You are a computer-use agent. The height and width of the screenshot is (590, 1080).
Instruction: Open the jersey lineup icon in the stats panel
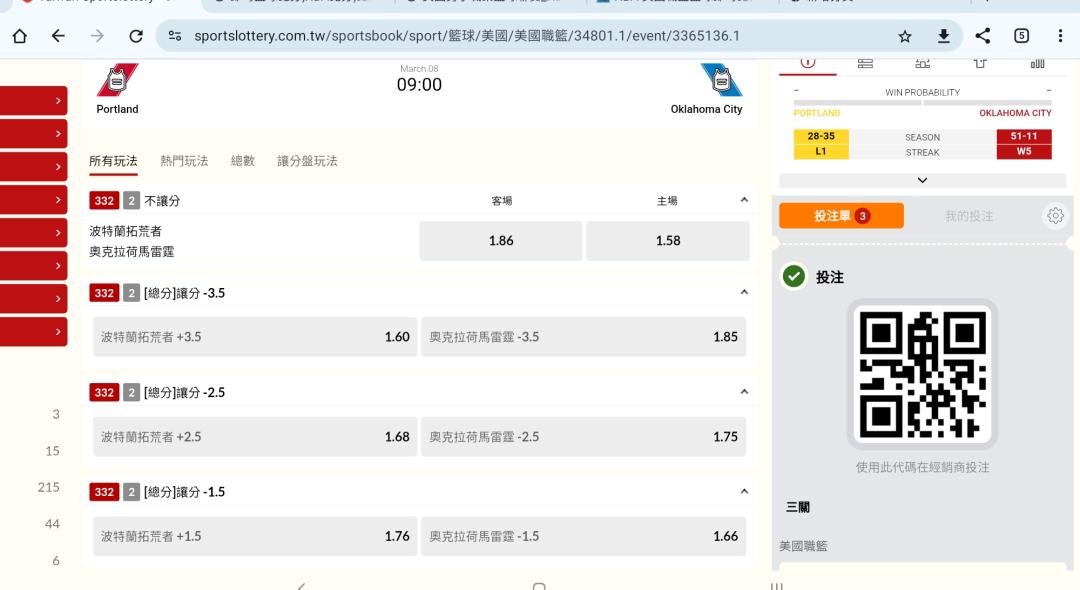(980, 63)
